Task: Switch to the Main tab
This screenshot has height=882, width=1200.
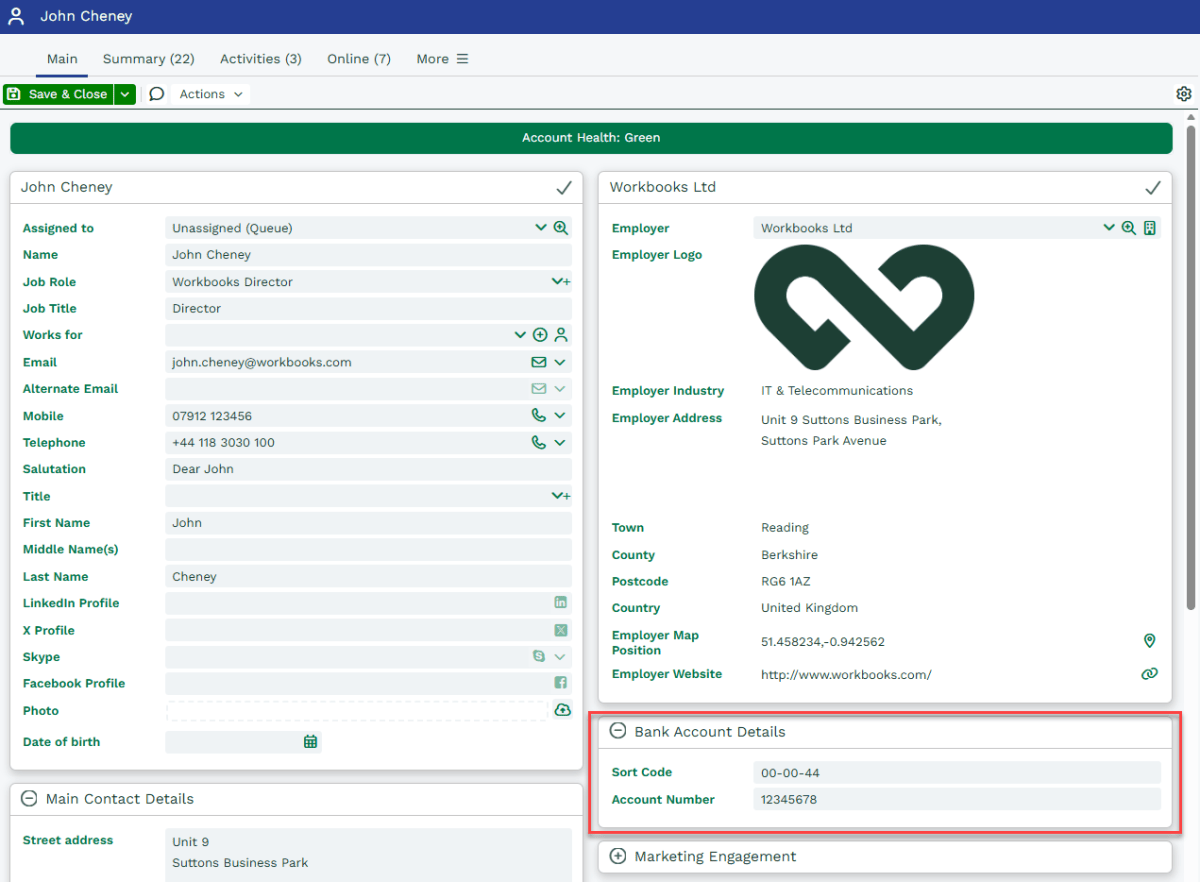Action: (x=62, y=59)
